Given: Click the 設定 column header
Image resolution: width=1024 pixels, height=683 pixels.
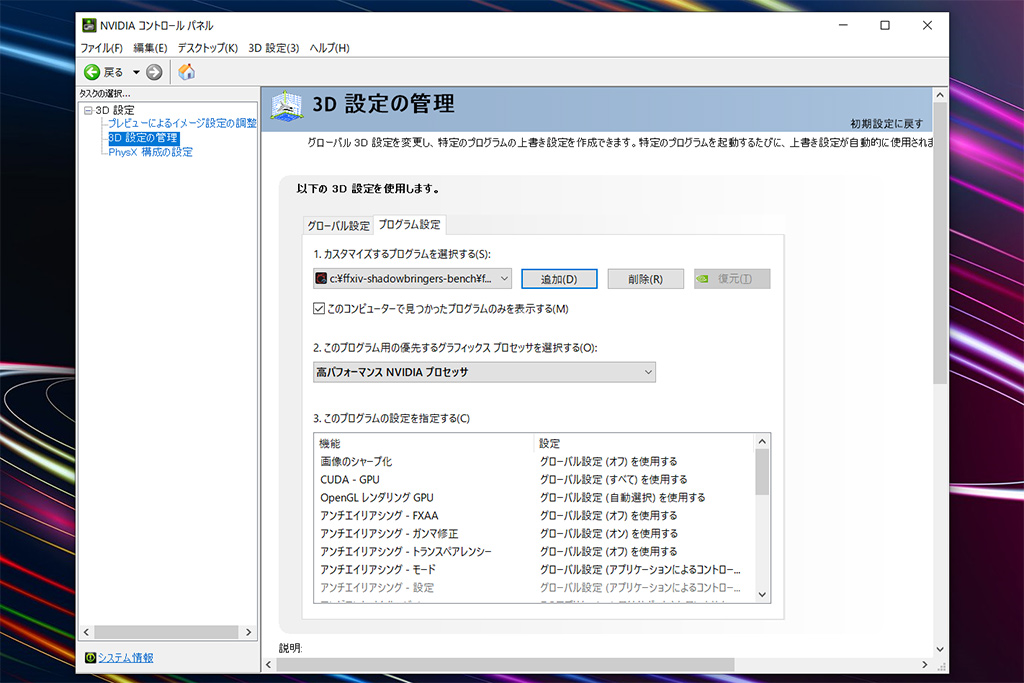Looking at the screenshot, I should pyautogui.click(x=644, y=443).
